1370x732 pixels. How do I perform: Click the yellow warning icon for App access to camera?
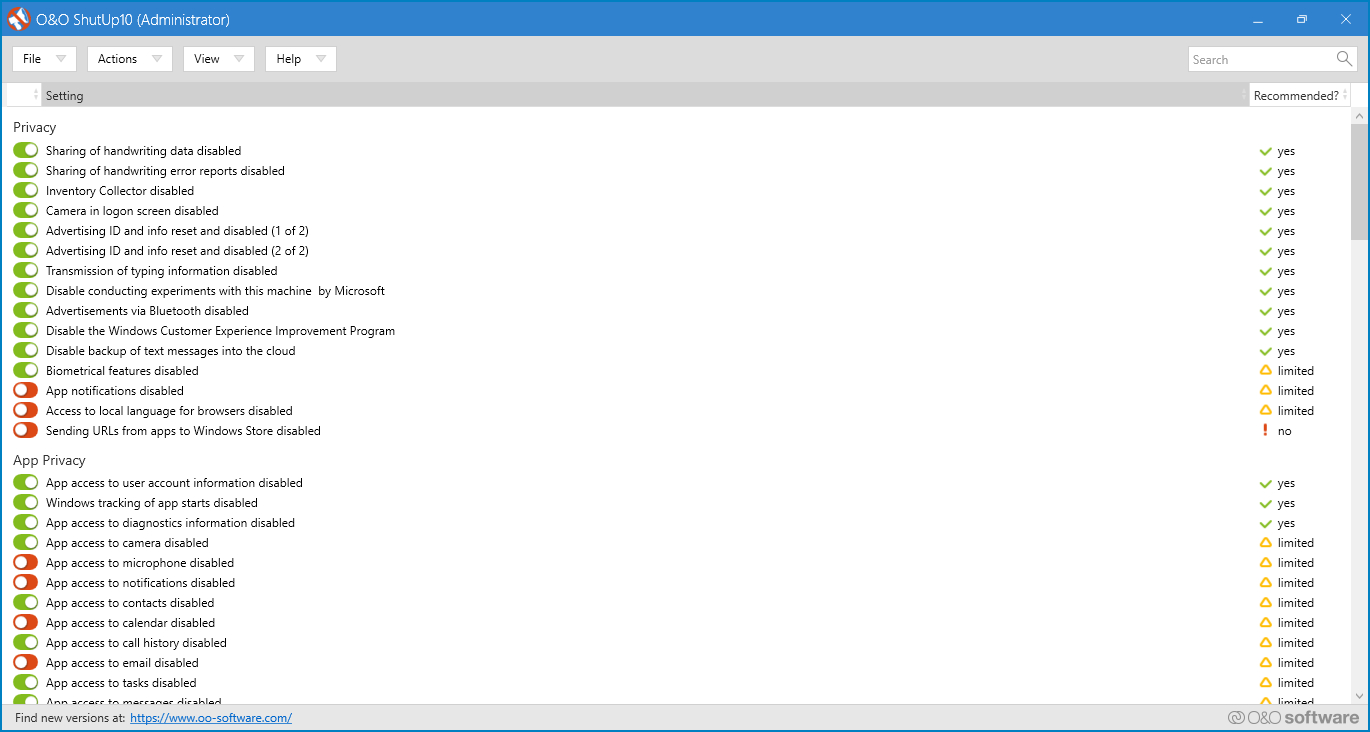tap(1266, 543)
